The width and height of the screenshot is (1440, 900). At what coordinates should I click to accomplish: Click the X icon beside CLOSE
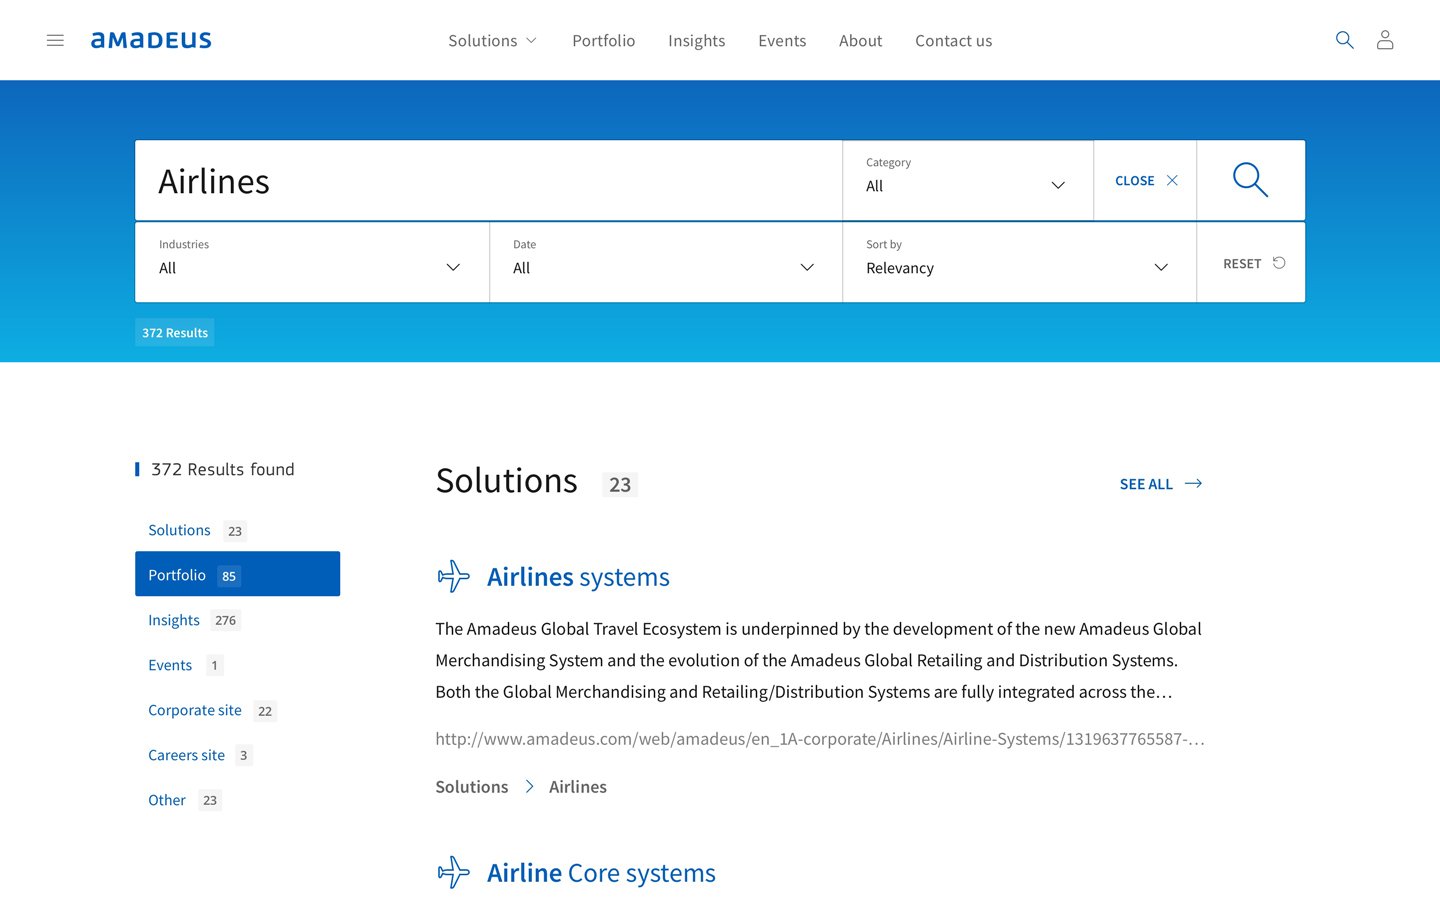[x=1172, y=181]
